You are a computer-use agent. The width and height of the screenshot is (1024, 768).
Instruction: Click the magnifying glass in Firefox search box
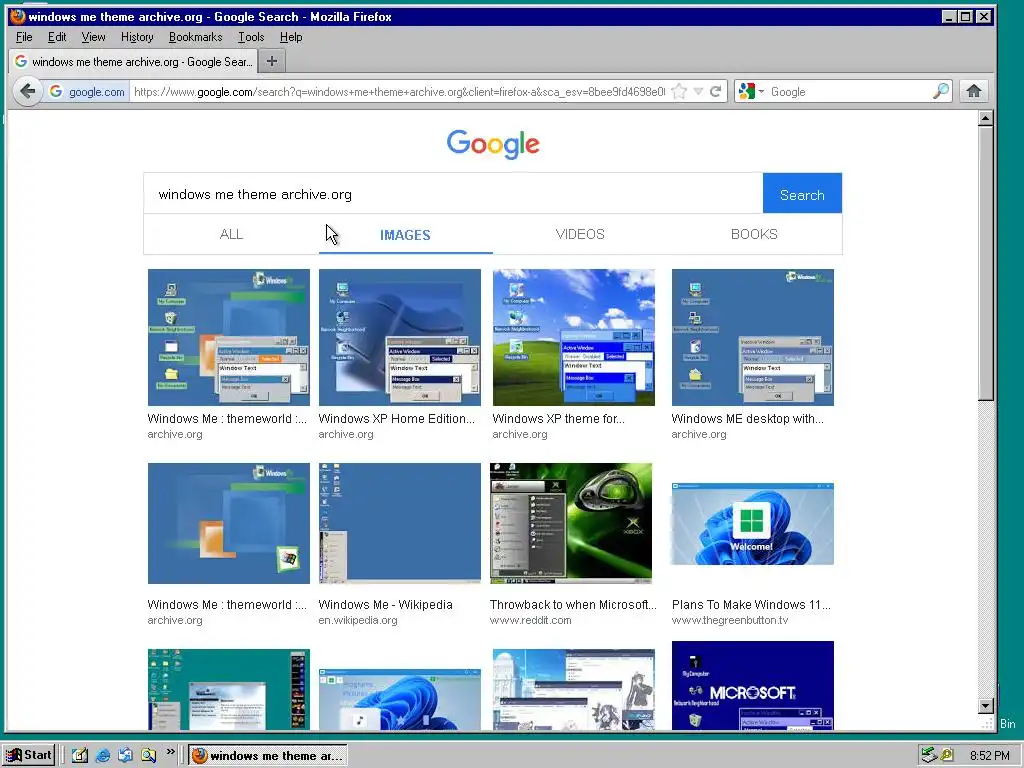pos(940,91)
